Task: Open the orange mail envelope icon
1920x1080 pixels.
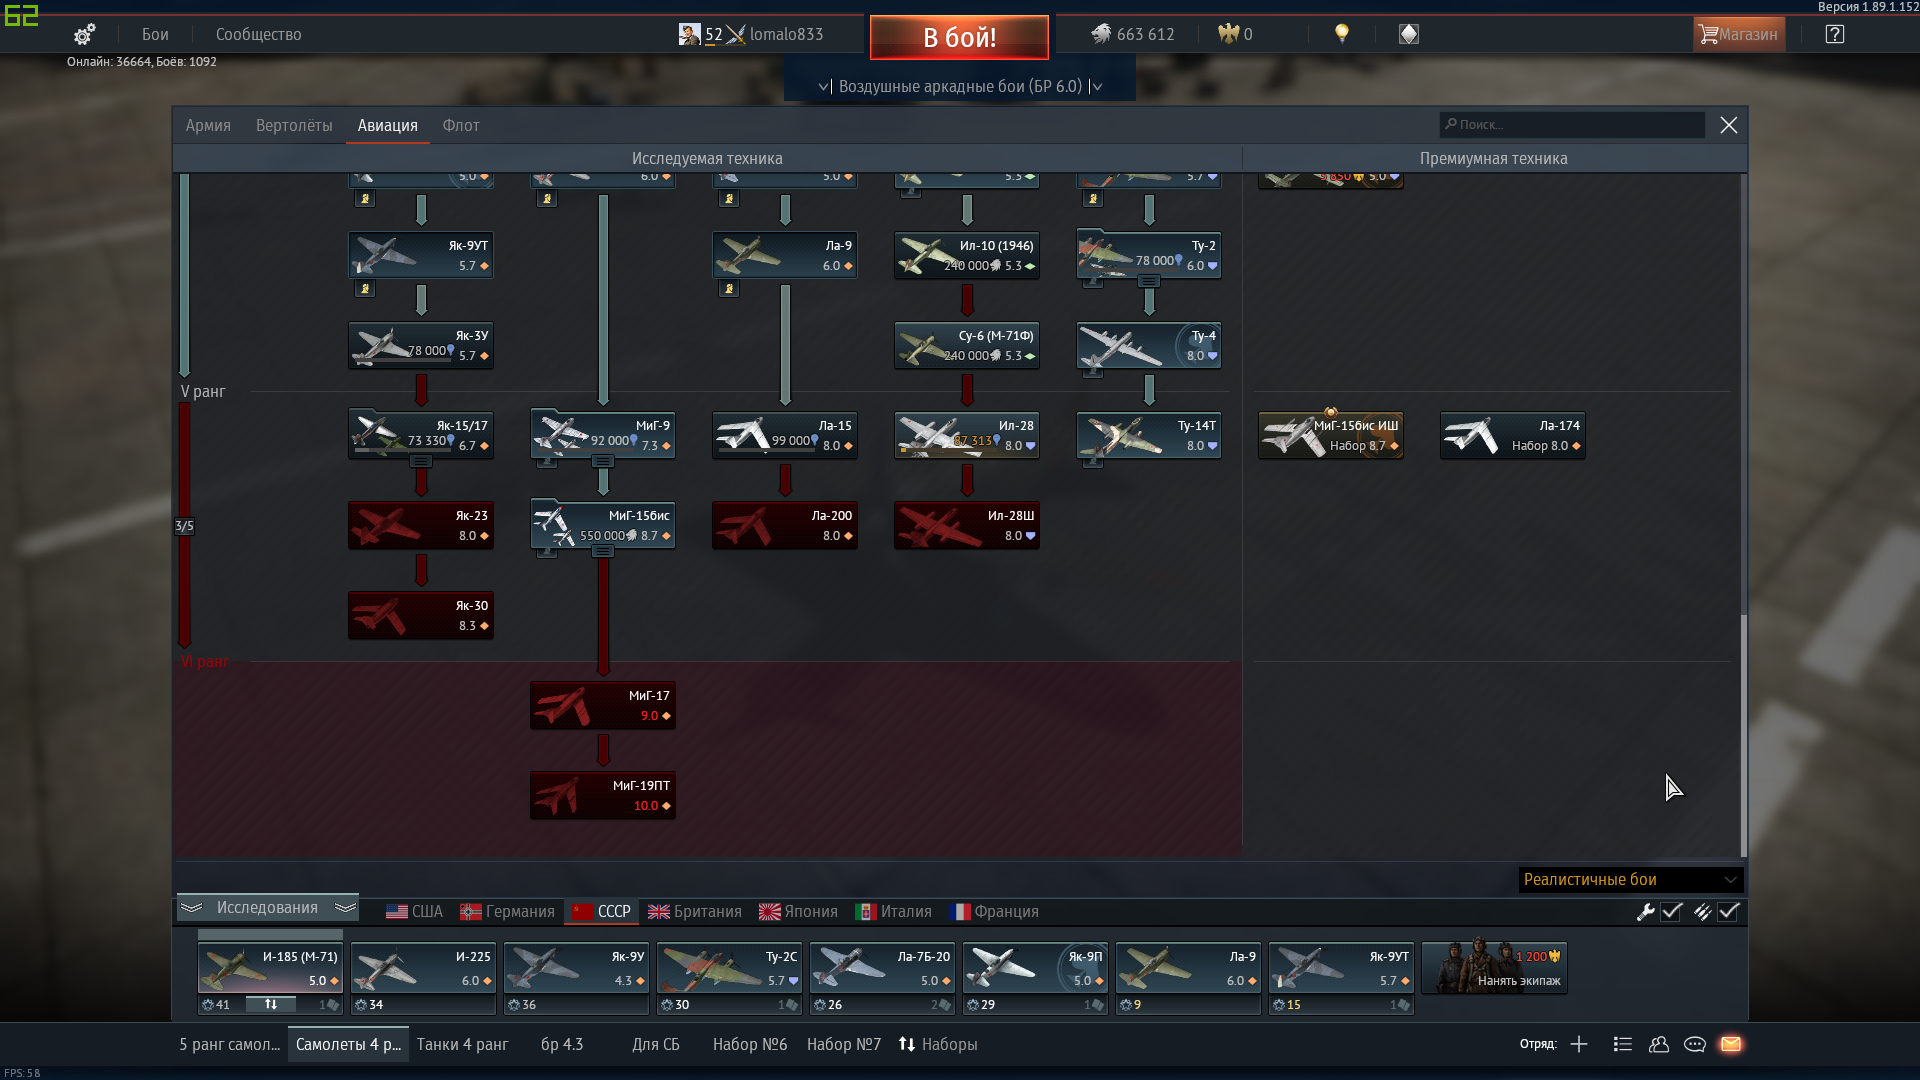Action: [1731, 1044]
